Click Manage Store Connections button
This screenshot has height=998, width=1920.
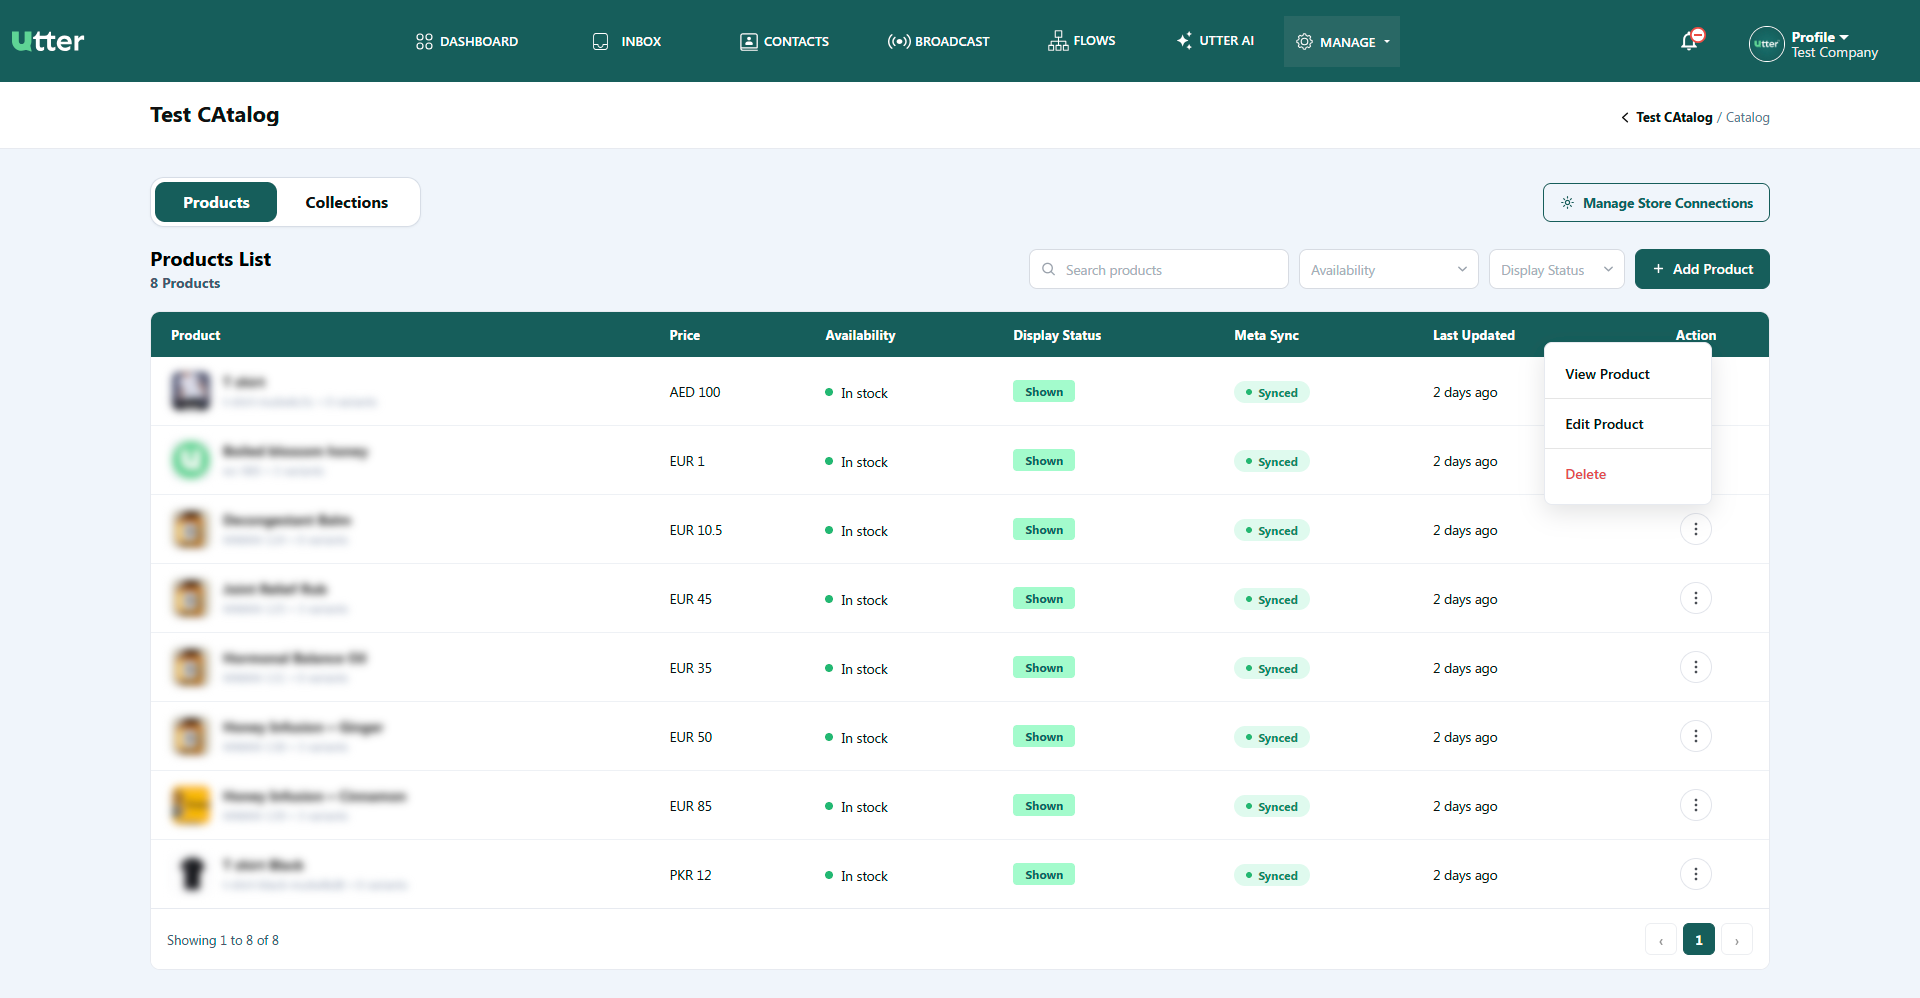(x=1656, y=203)
